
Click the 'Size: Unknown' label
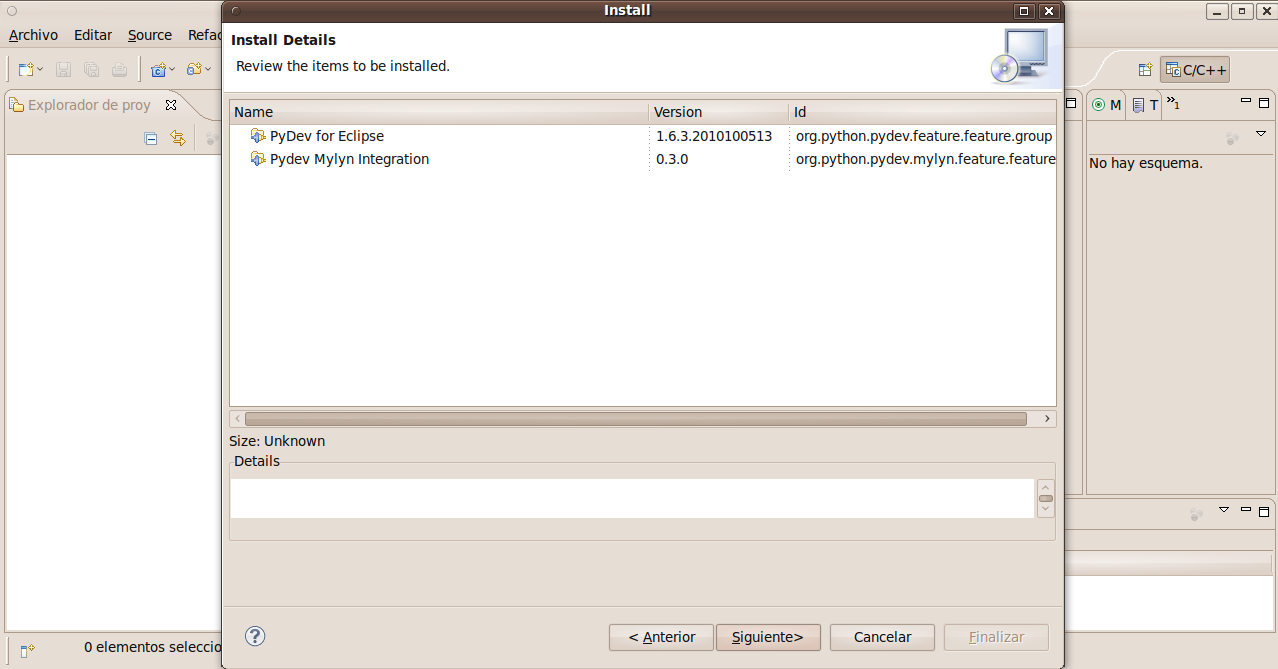coord(277,441)
